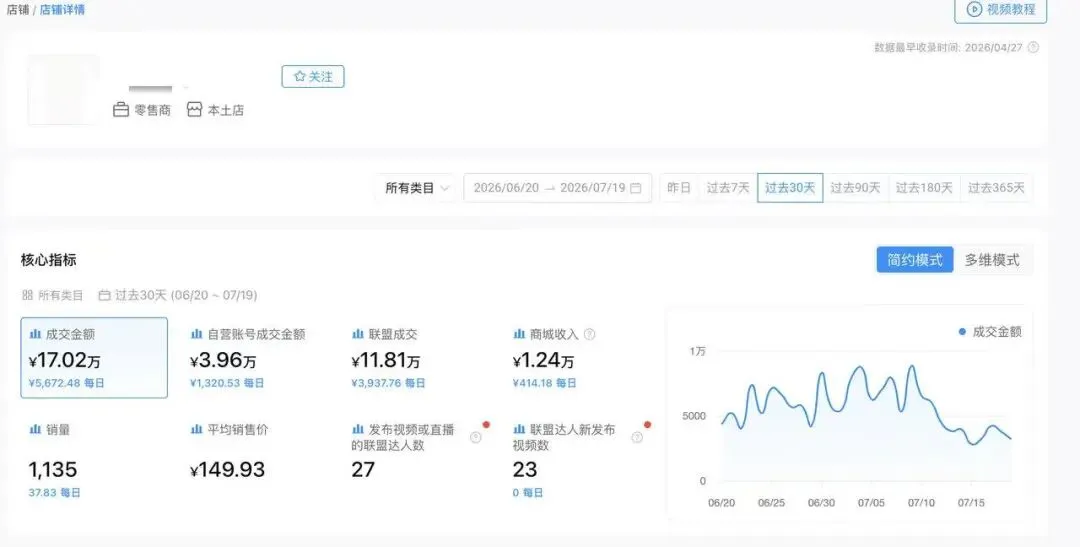Click help icon beside 发布视频或直播的联盟达人数

tap(475, 437)
